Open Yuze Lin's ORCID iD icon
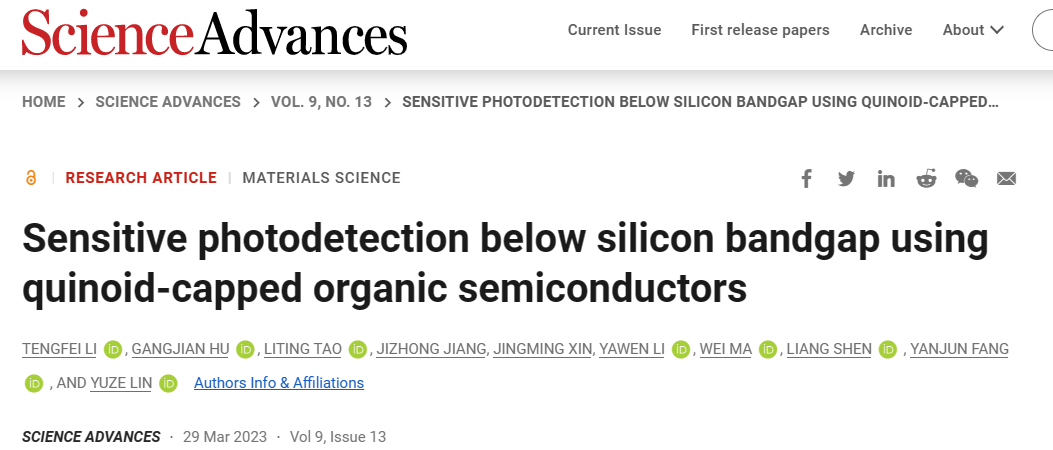This screenshot has height=450, width=1053. [x=169, y=384]
